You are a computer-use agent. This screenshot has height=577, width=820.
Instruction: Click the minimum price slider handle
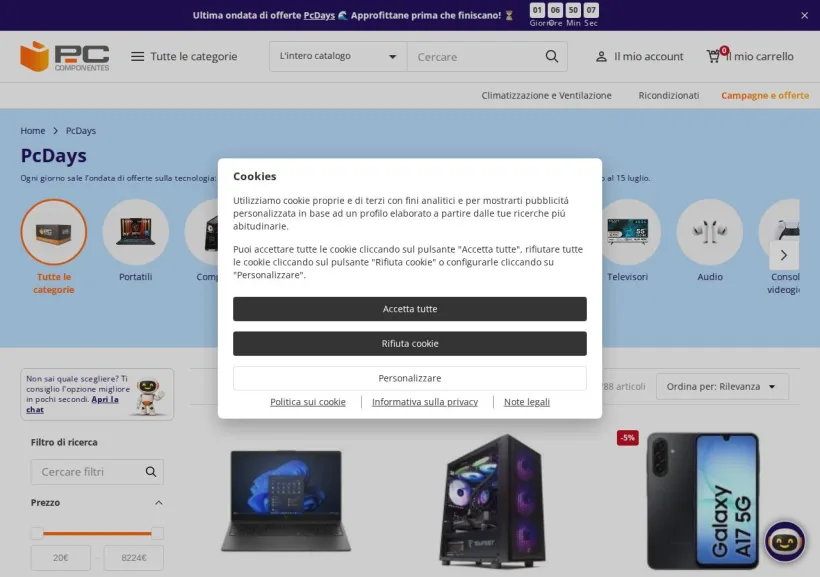[37, 534]
